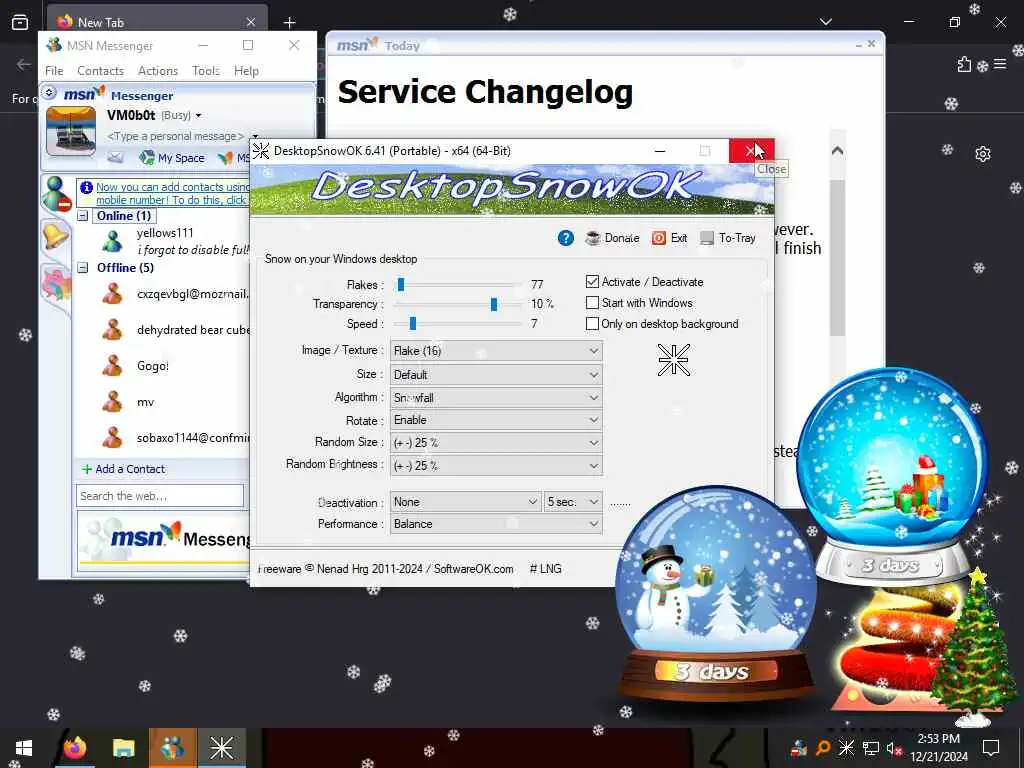Open the notification center icon
This screenshot has width=1024, height=768.
991,748
